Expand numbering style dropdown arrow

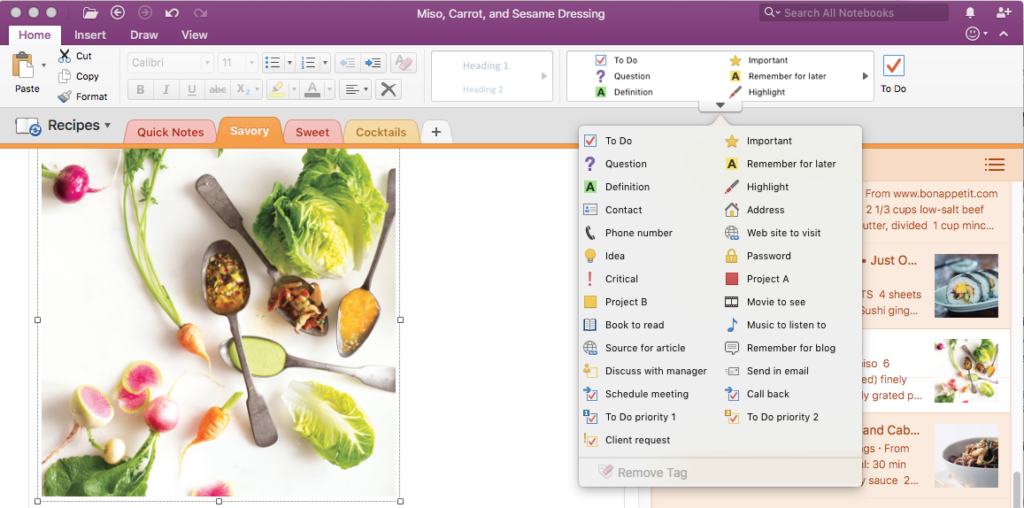pos(325,63)
